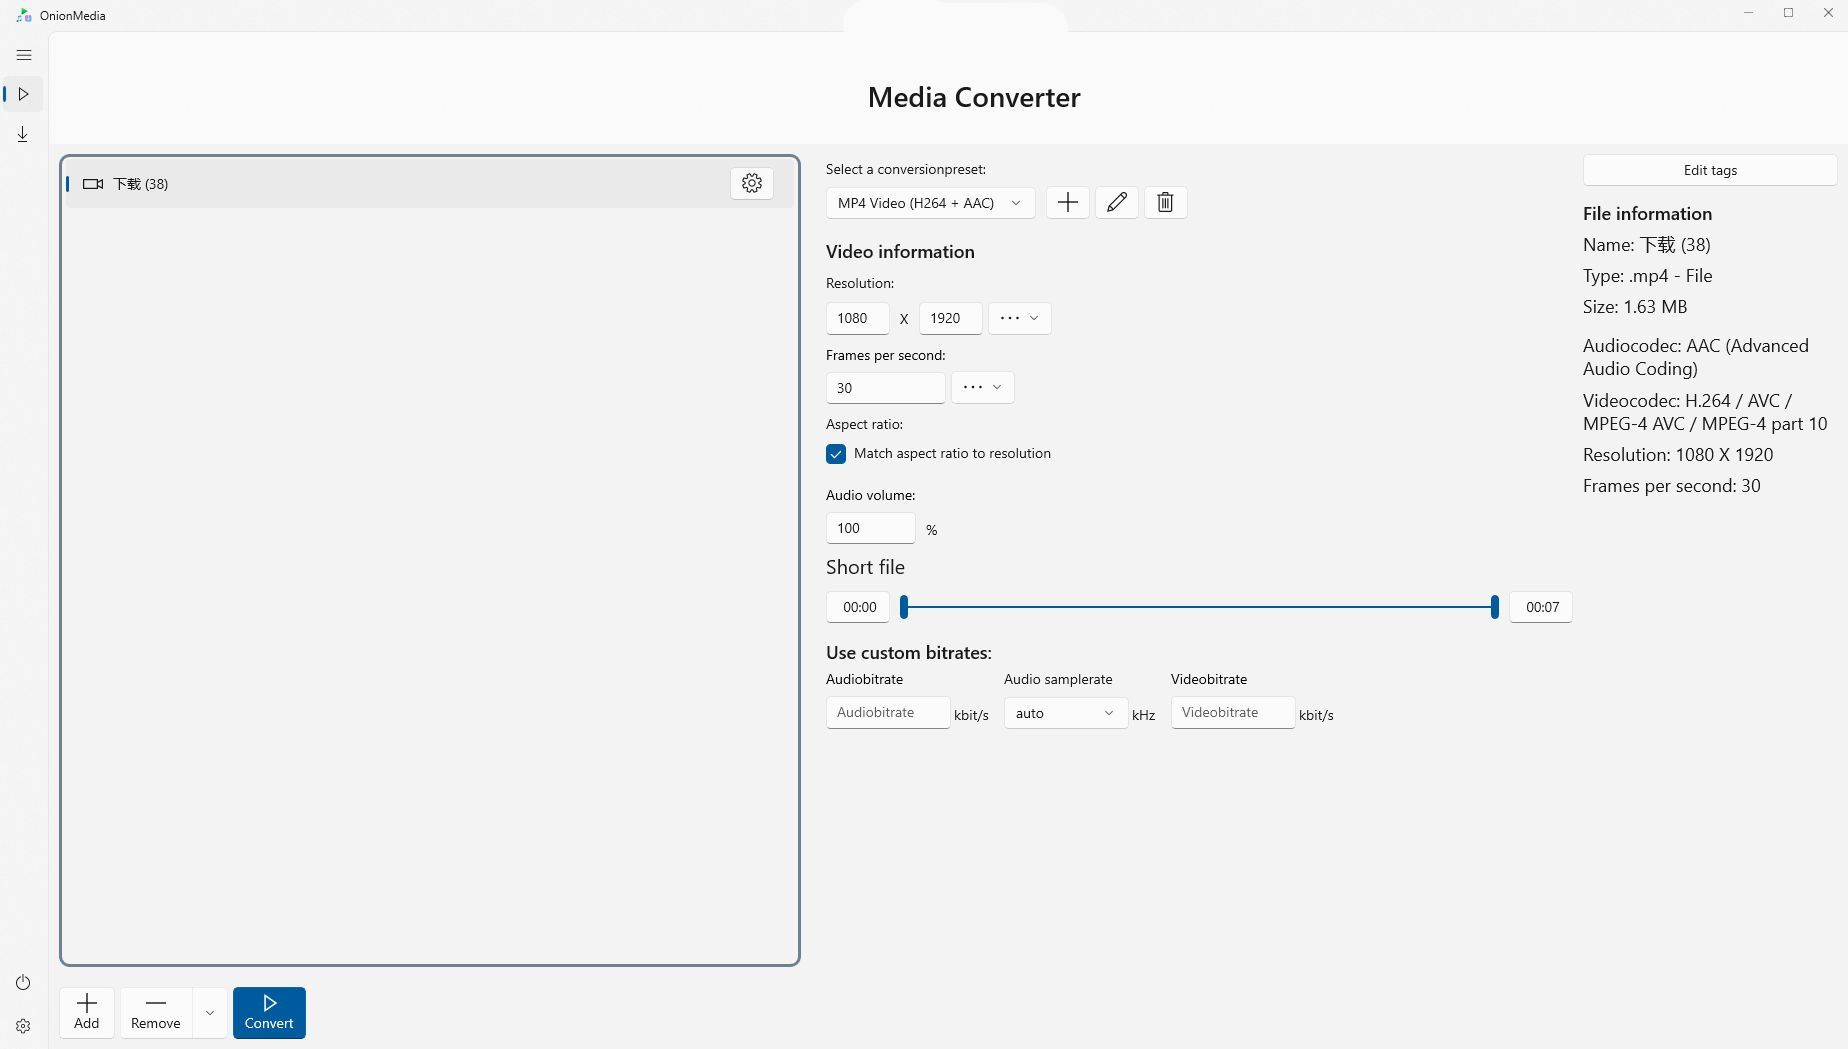Add a new conversion preset with plus icon

[1067, 203]
